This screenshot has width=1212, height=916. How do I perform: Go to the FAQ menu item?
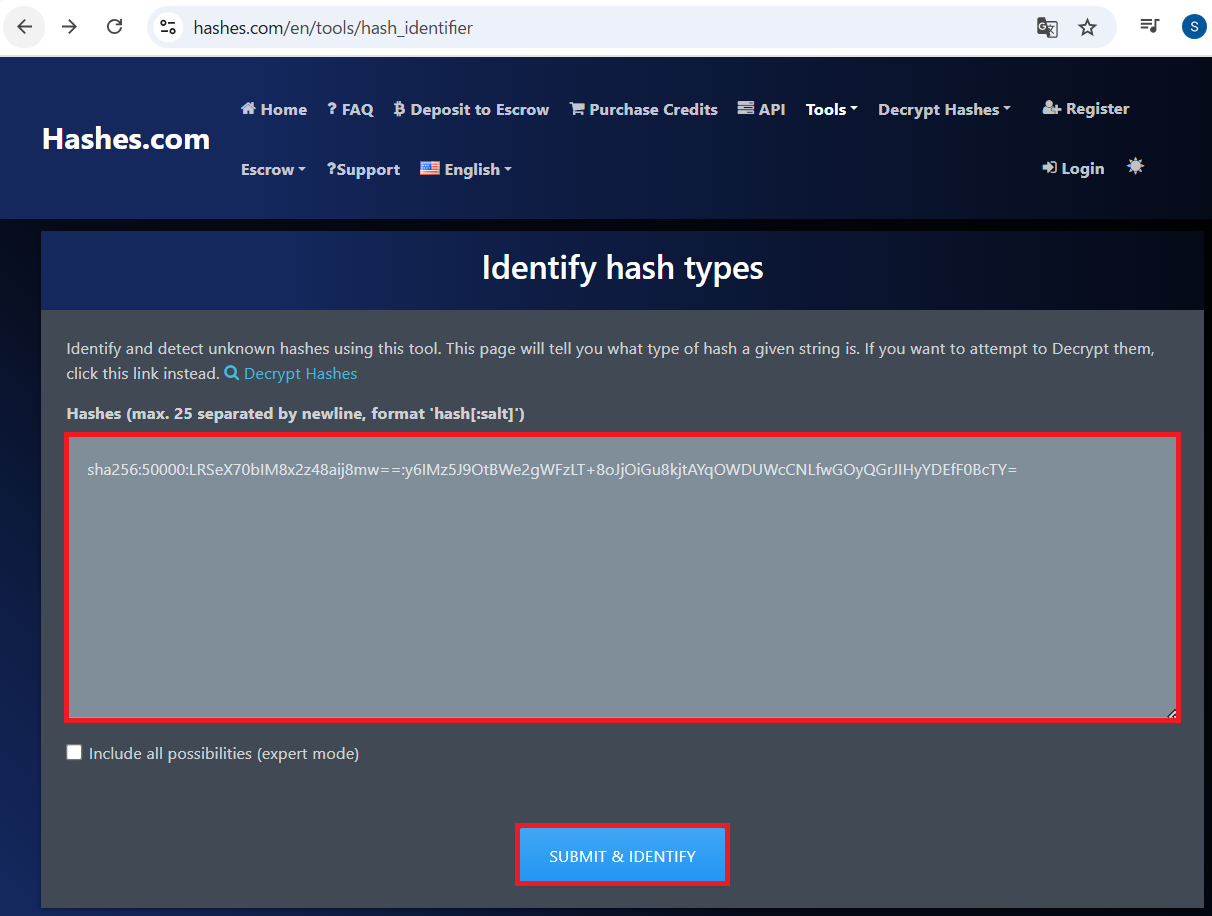[x=350, y=110]
